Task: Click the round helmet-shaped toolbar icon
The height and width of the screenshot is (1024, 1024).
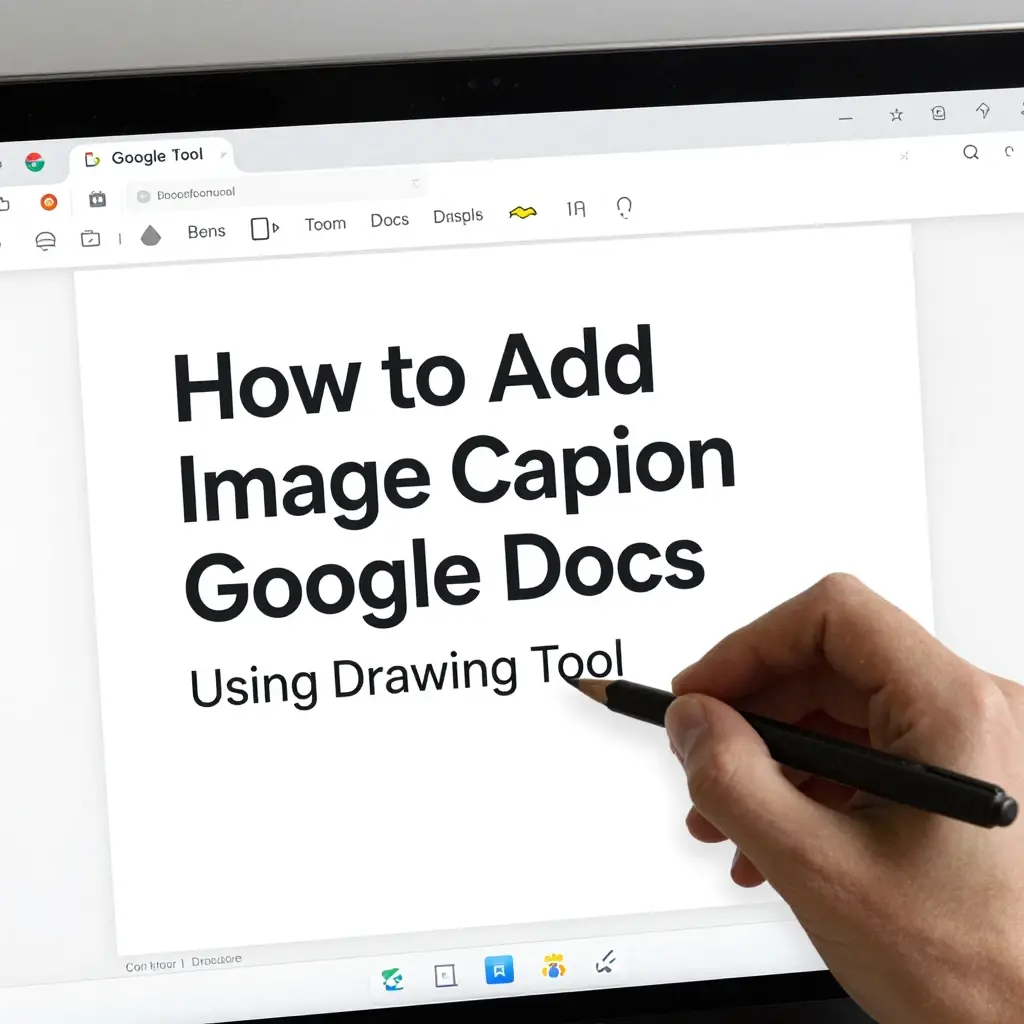Action: click(45, 241)
